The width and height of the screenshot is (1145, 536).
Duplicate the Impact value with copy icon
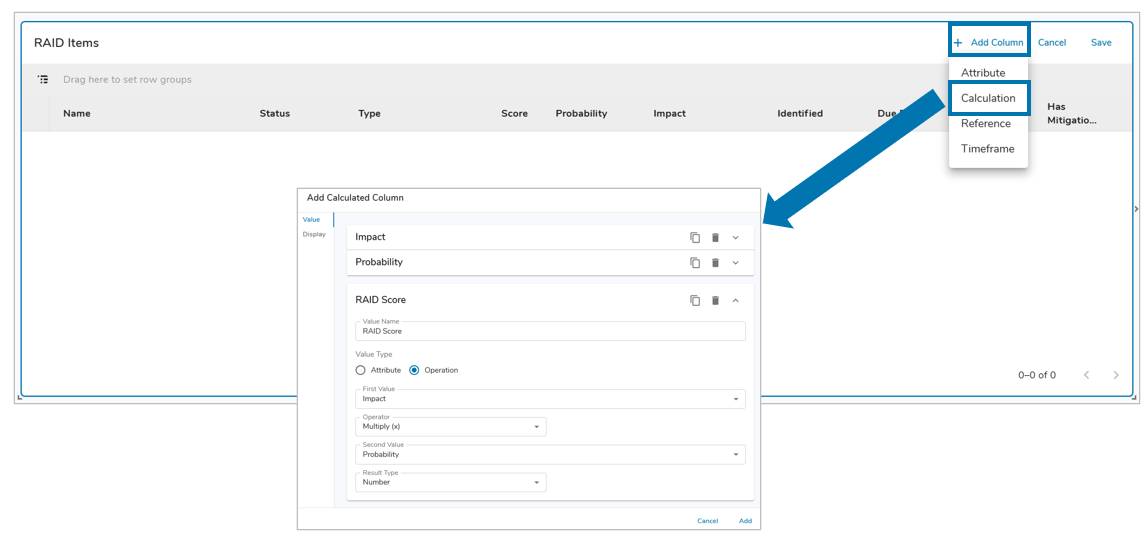[695, 237]
